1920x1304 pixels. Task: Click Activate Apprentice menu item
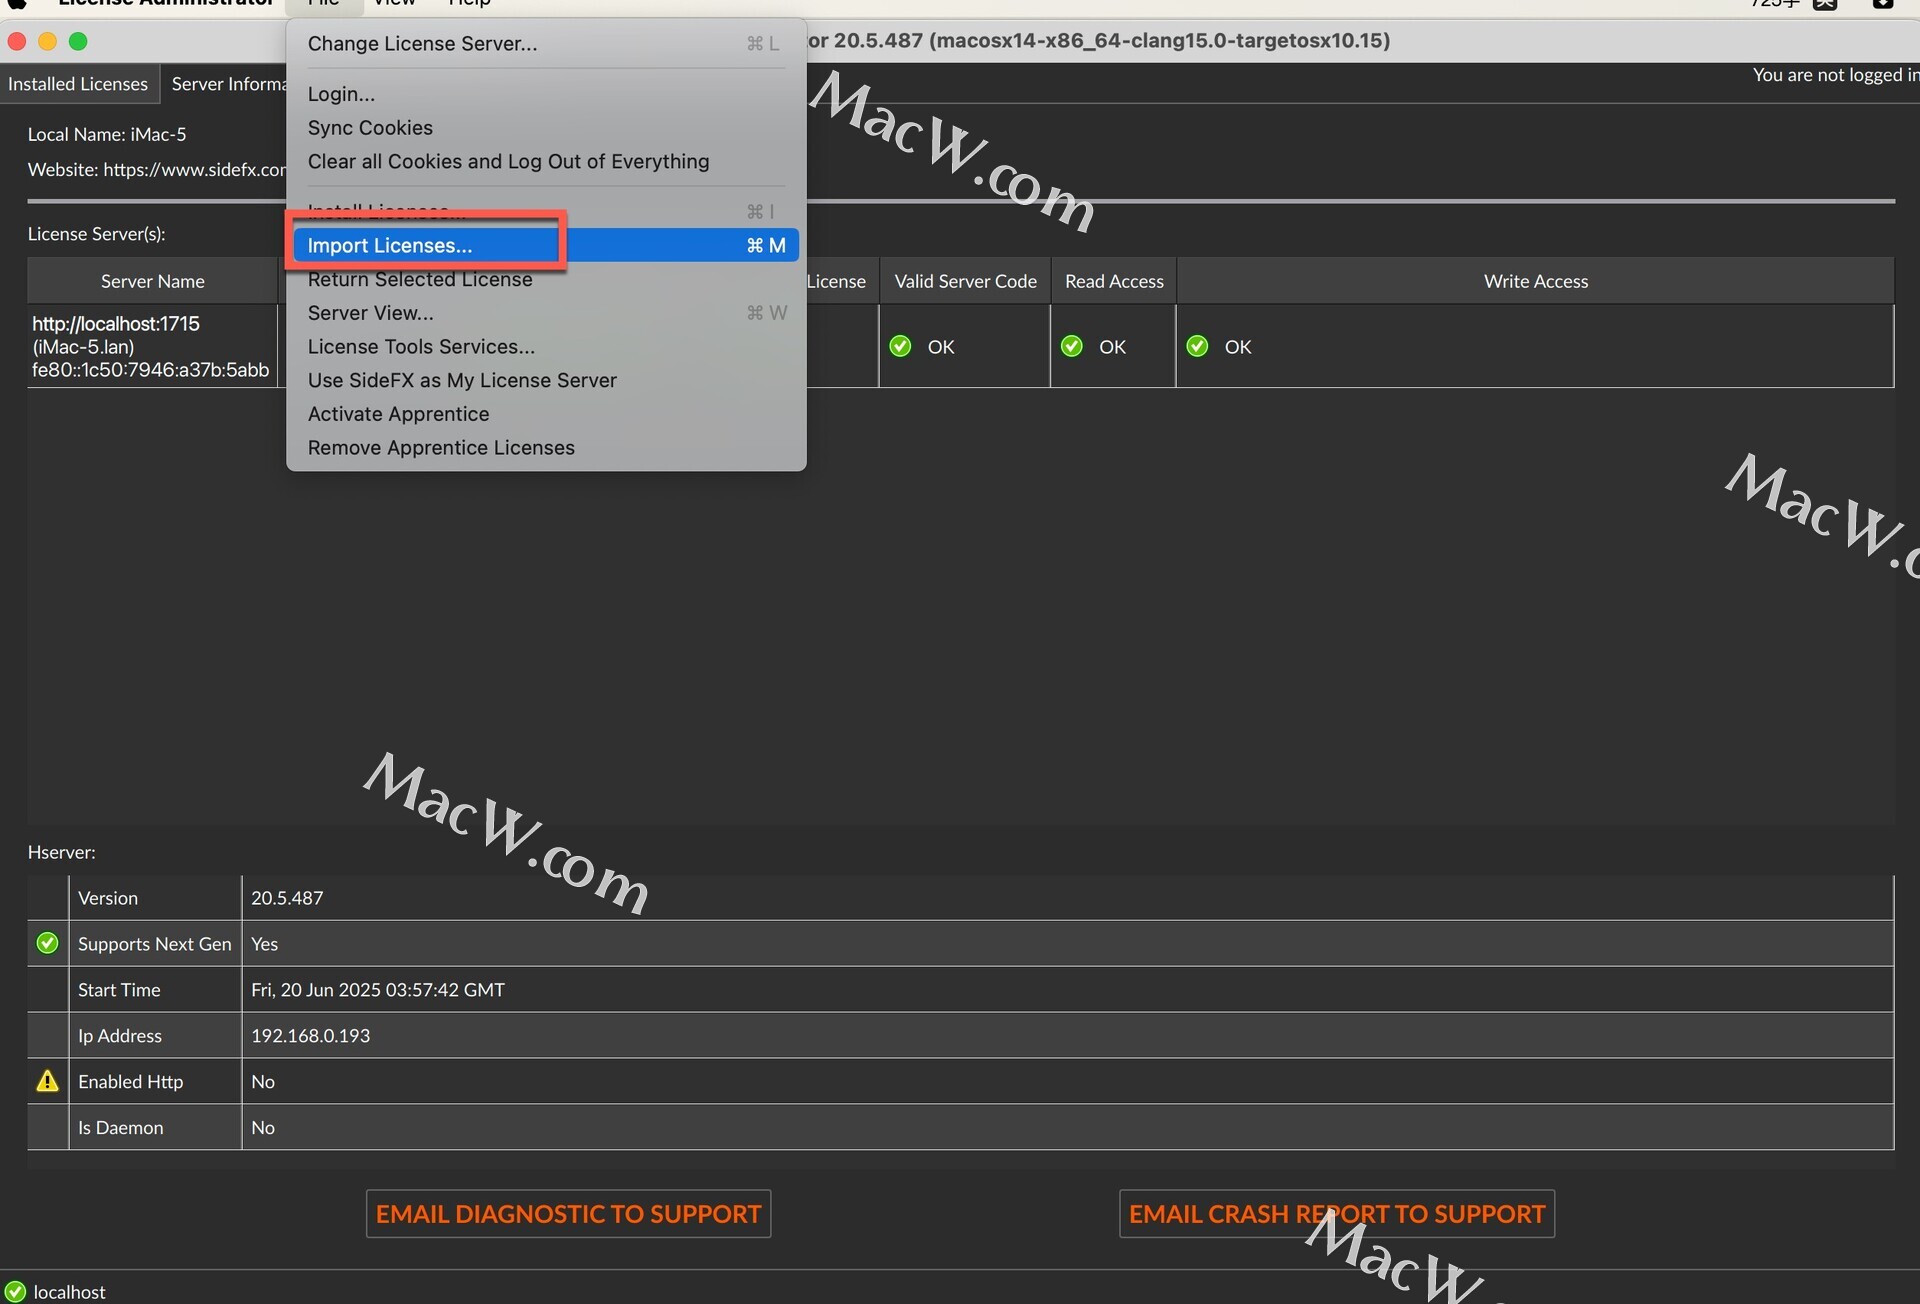(x=398, y=414)
